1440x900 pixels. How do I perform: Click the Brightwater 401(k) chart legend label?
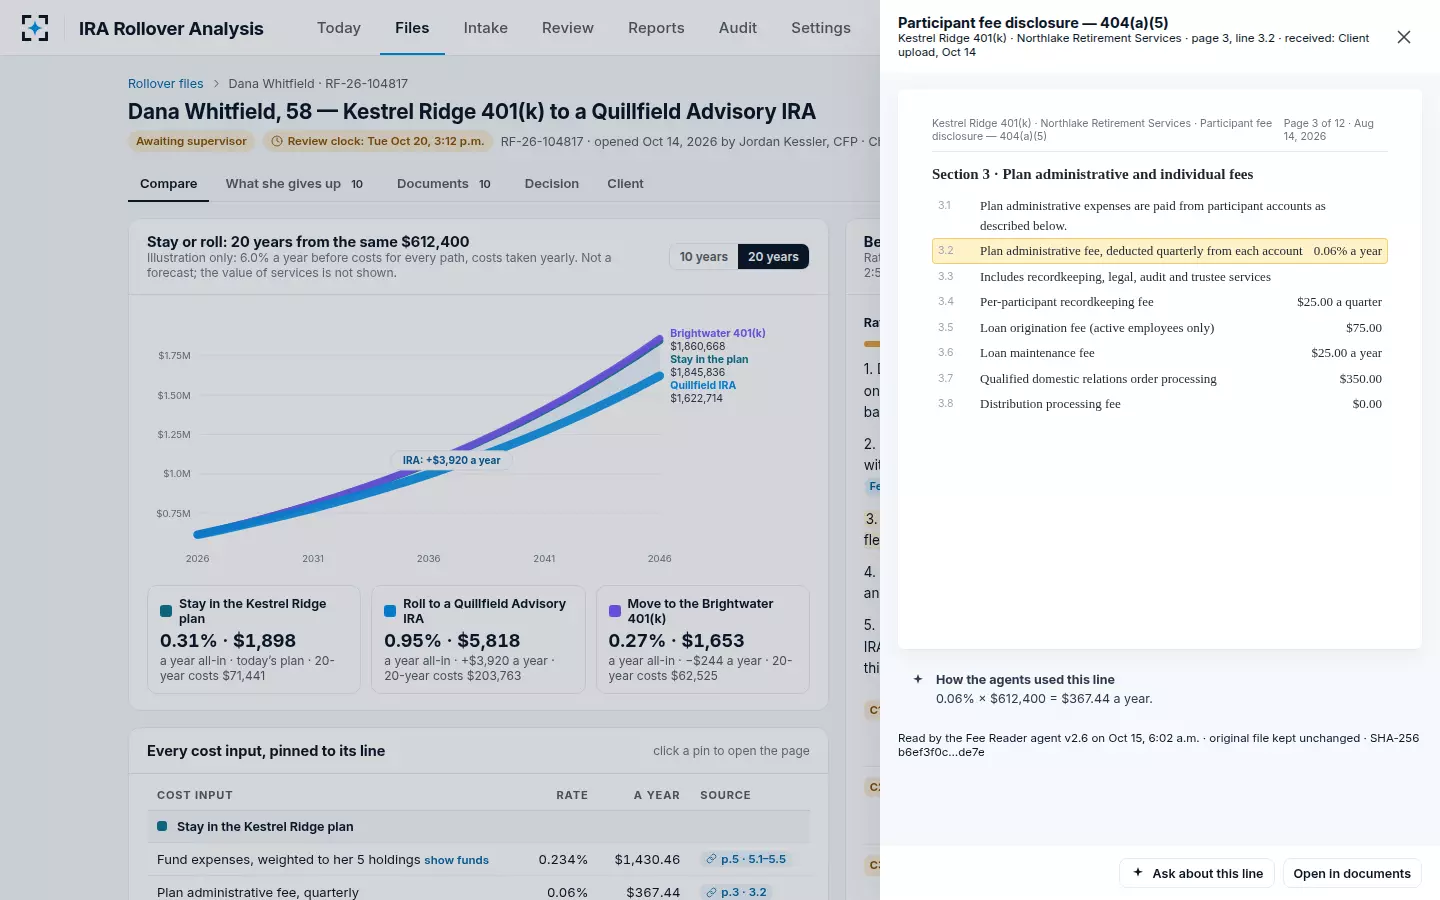pos(717,333)
